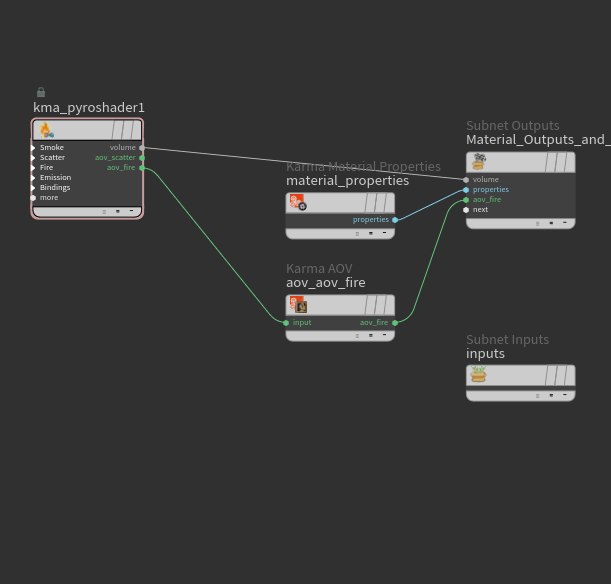Collapse inputs node using footer minus button
The width and height of the screenshot is (611, 584).
click(x=565, y=395)
